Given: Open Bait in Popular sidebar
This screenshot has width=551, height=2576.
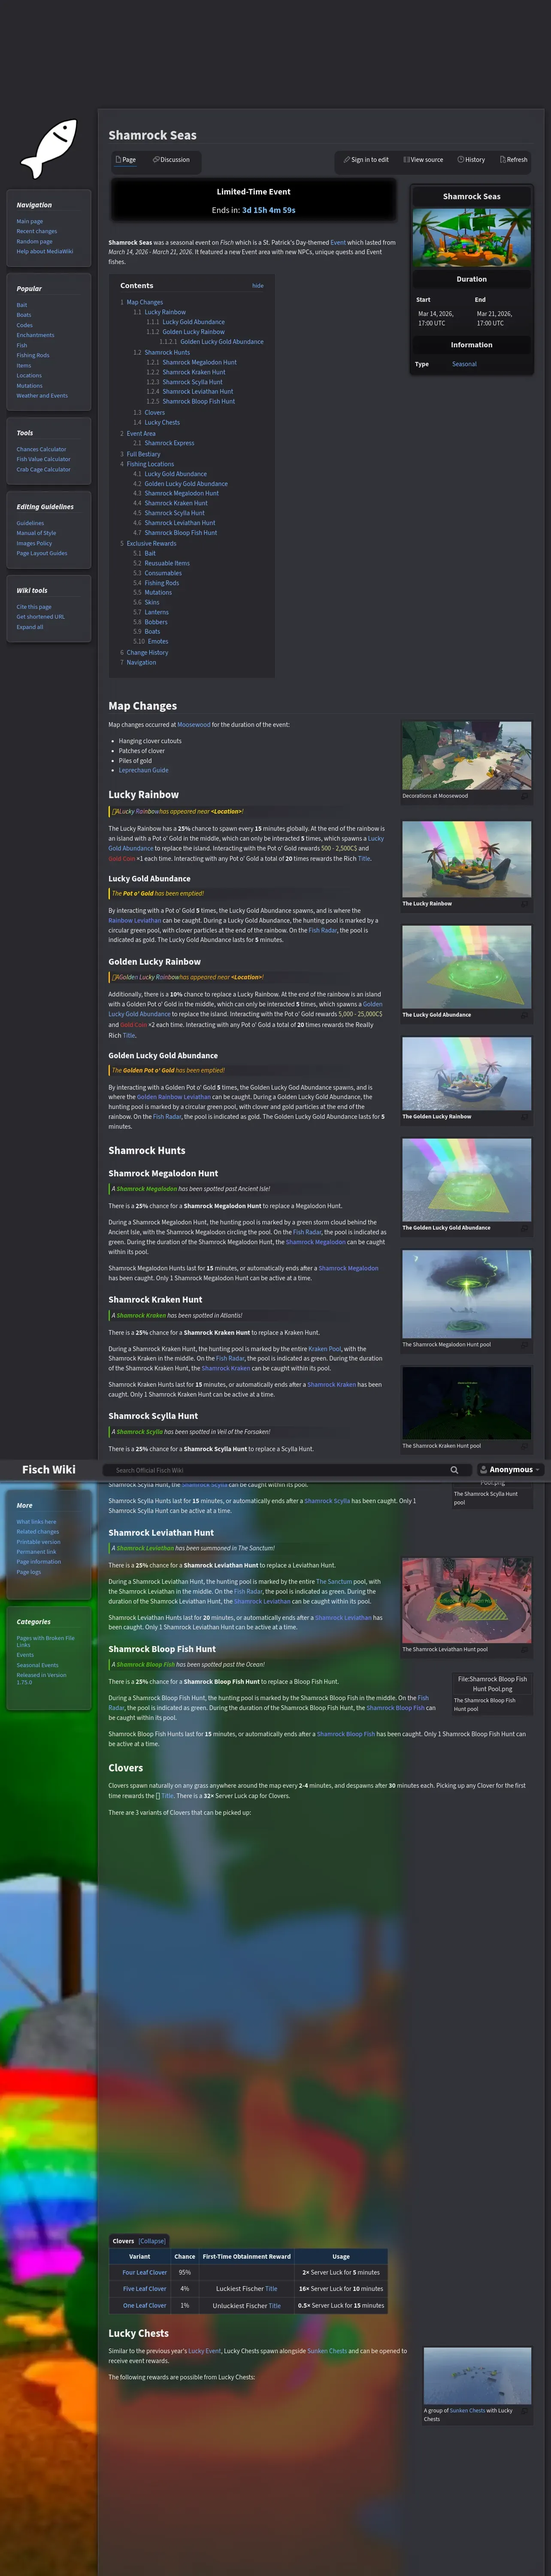Looking at the screenshot, I should click(22, 305).
